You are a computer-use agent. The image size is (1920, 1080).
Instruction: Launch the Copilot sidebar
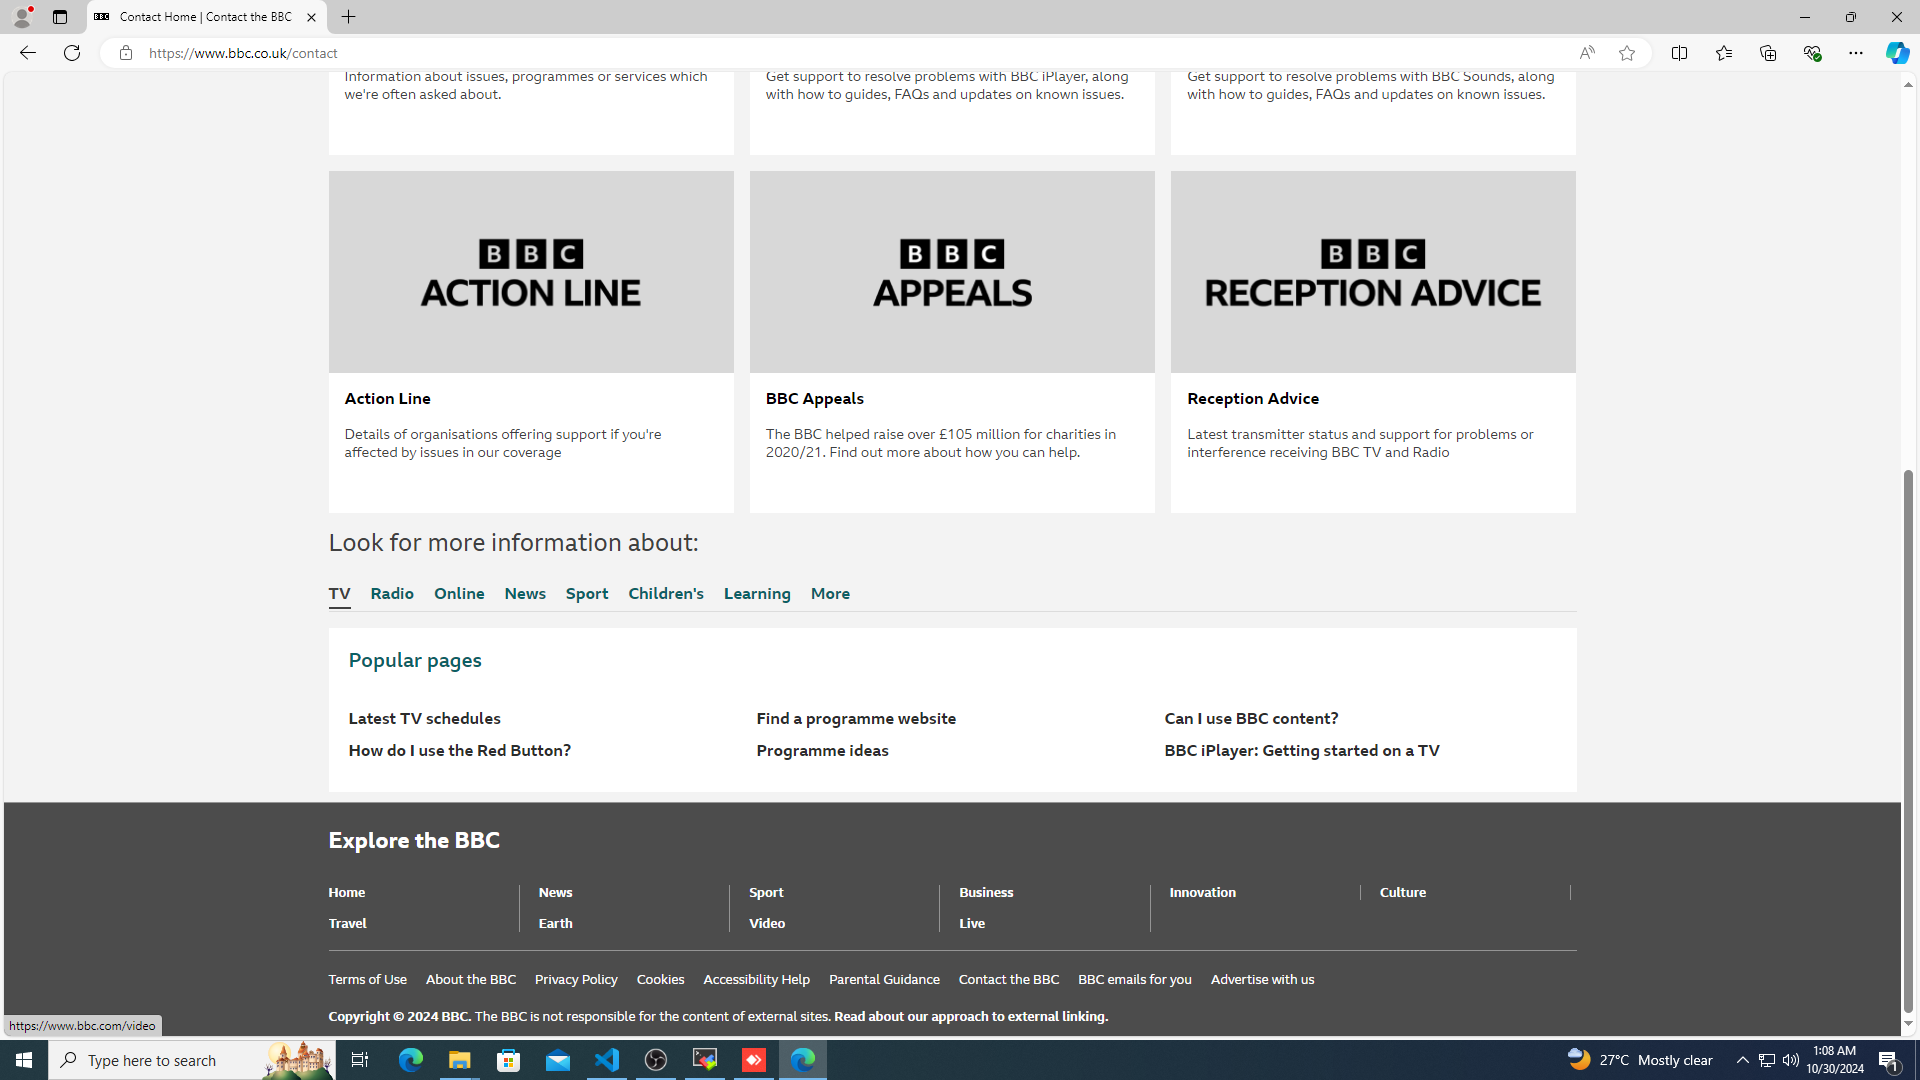click(x=1897, y=53)
